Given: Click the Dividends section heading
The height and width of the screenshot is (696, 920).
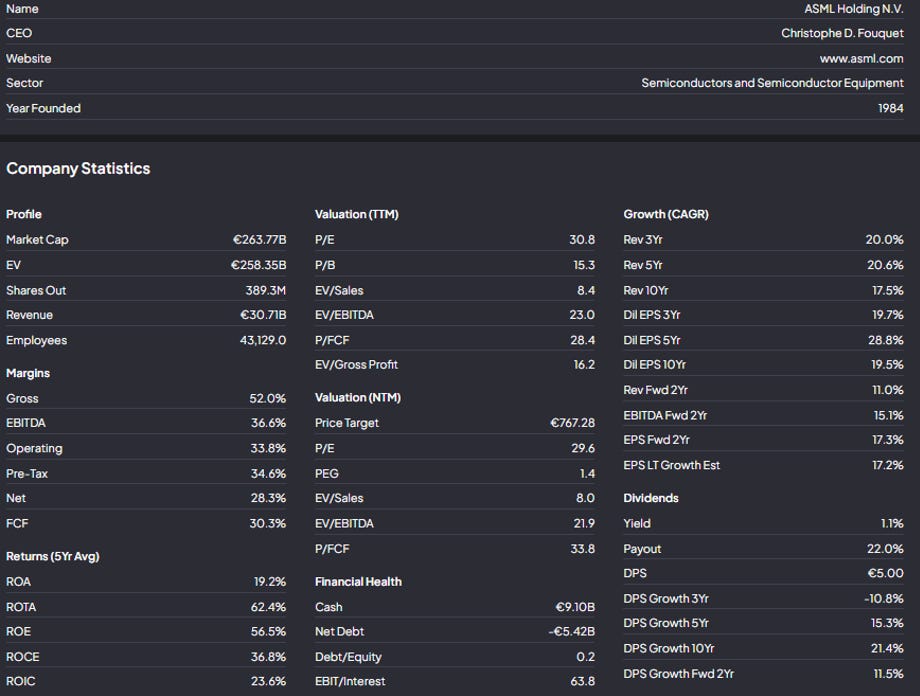Looking at the screenshot, I should click(x=651, y=498).
